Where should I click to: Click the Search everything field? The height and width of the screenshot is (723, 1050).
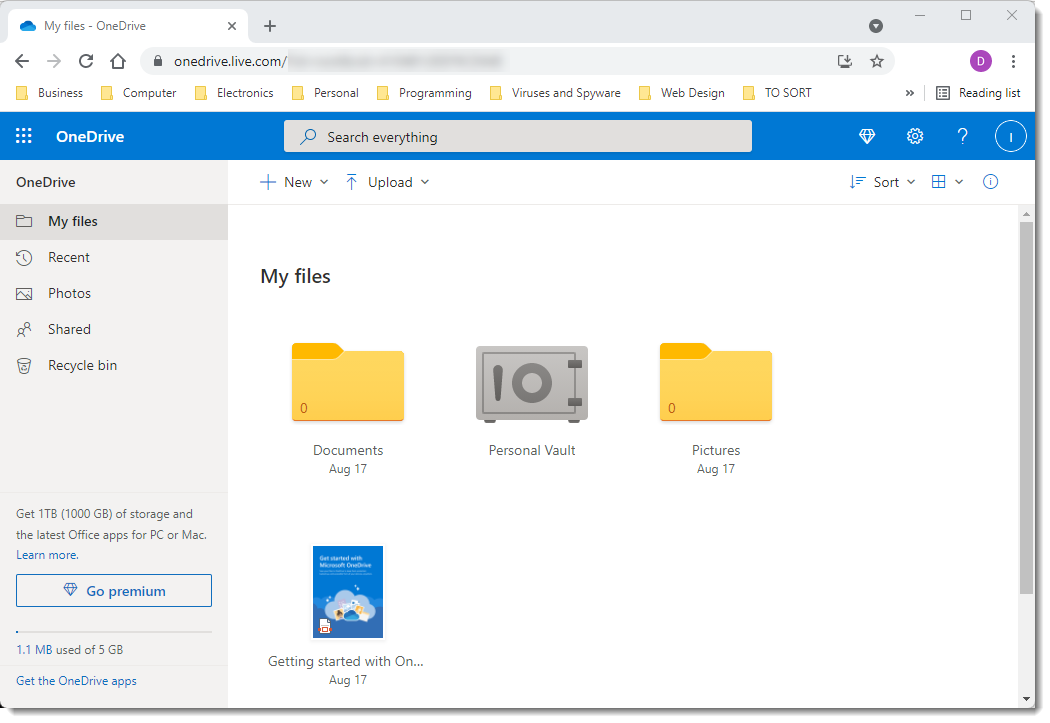517,135
